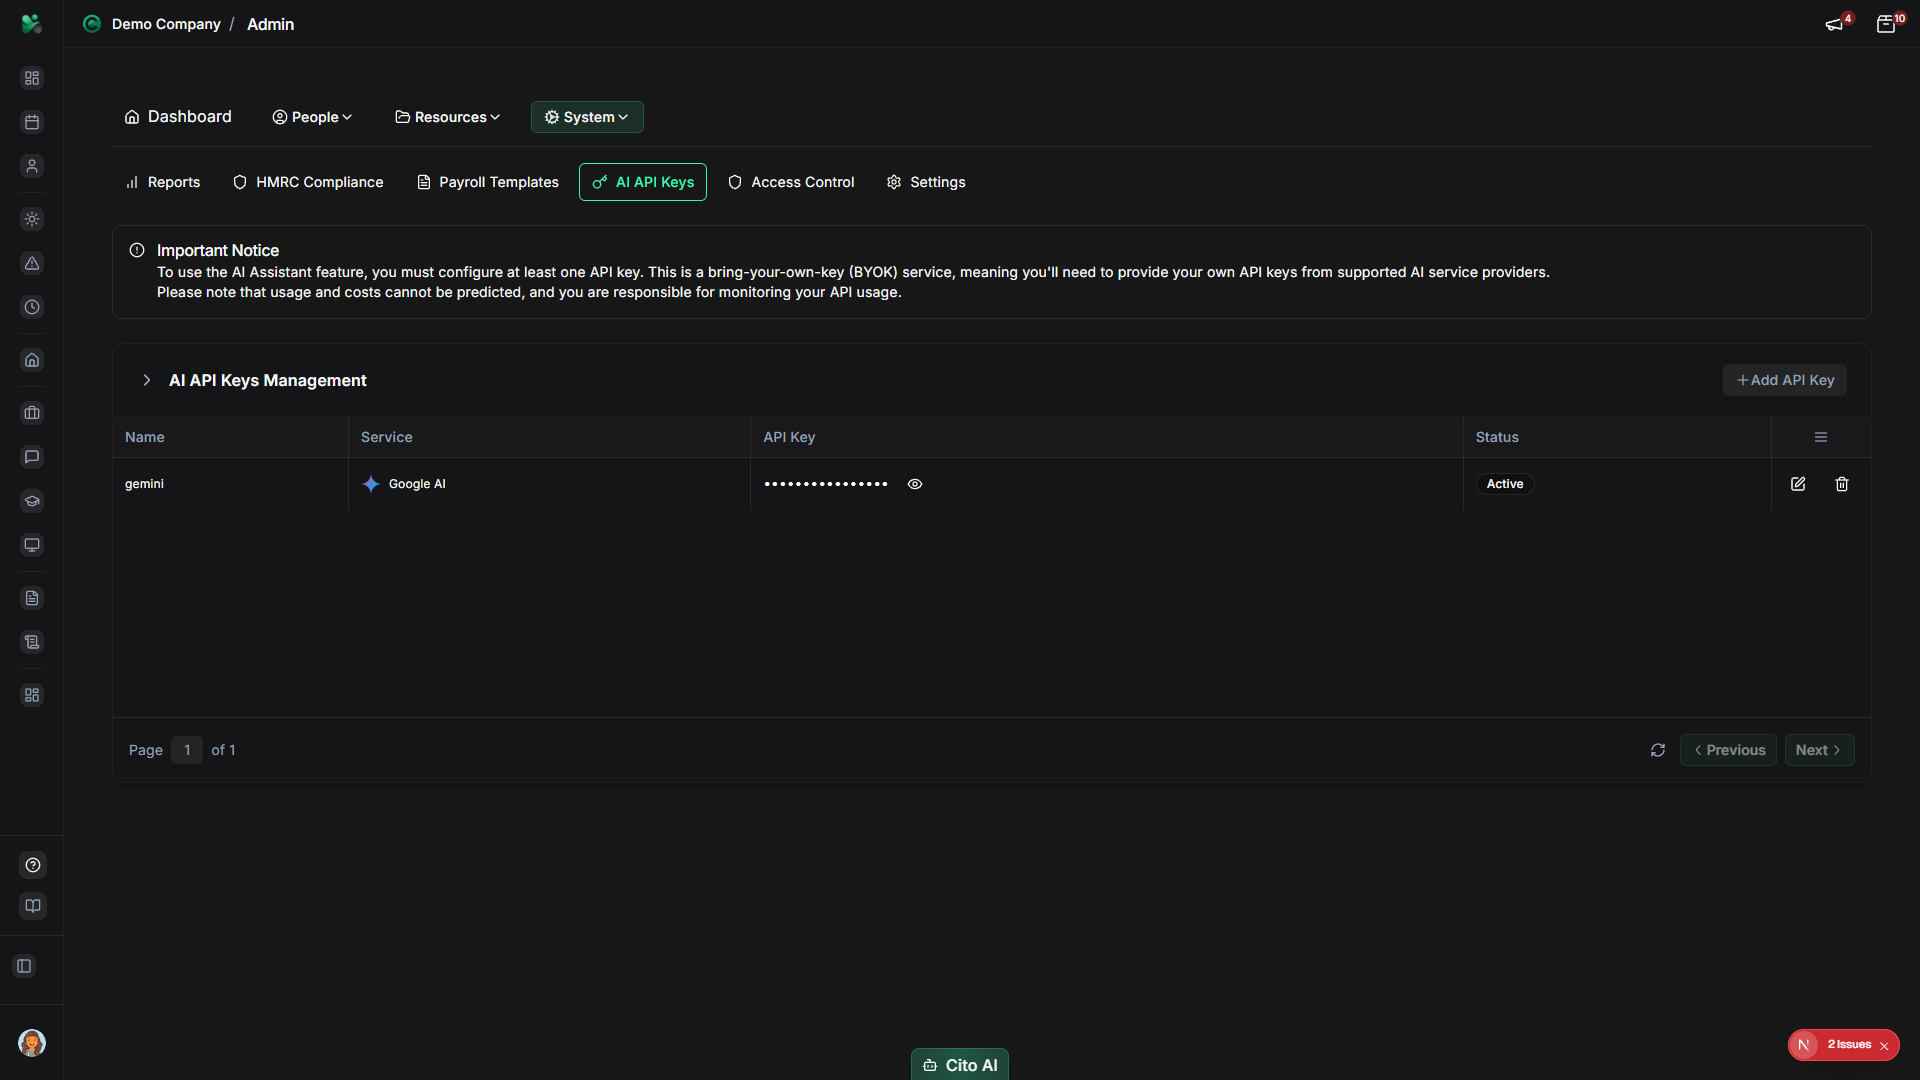
Task: Open the calendar icon in the sidebar
Action: coord(32,122)
